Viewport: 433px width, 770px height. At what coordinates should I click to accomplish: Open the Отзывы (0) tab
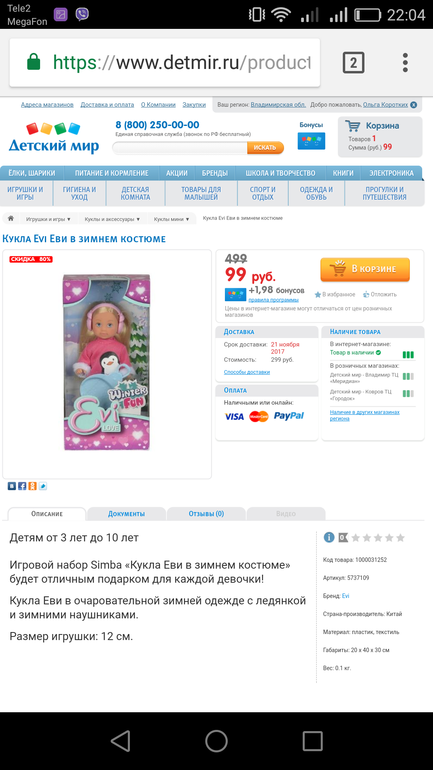tap(206, 514)
